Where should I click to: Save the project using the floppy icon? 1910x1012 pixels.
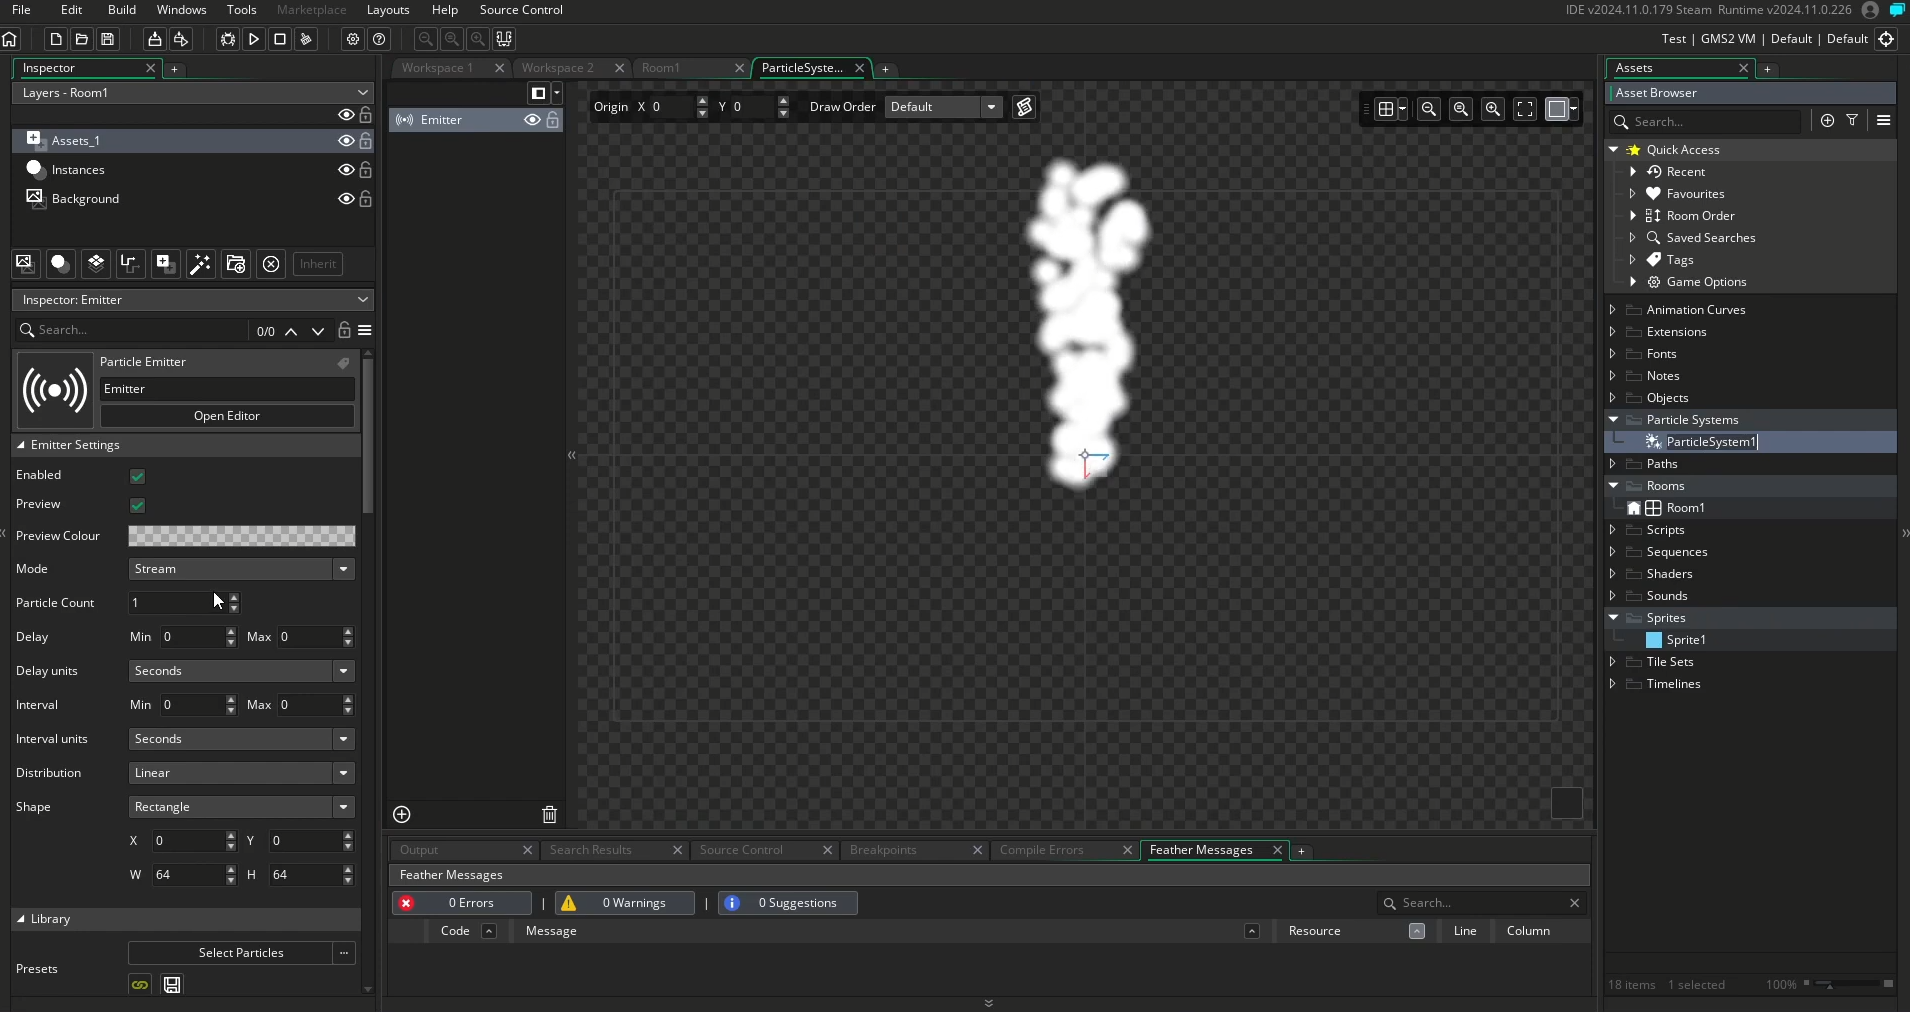tap(108, 39)
